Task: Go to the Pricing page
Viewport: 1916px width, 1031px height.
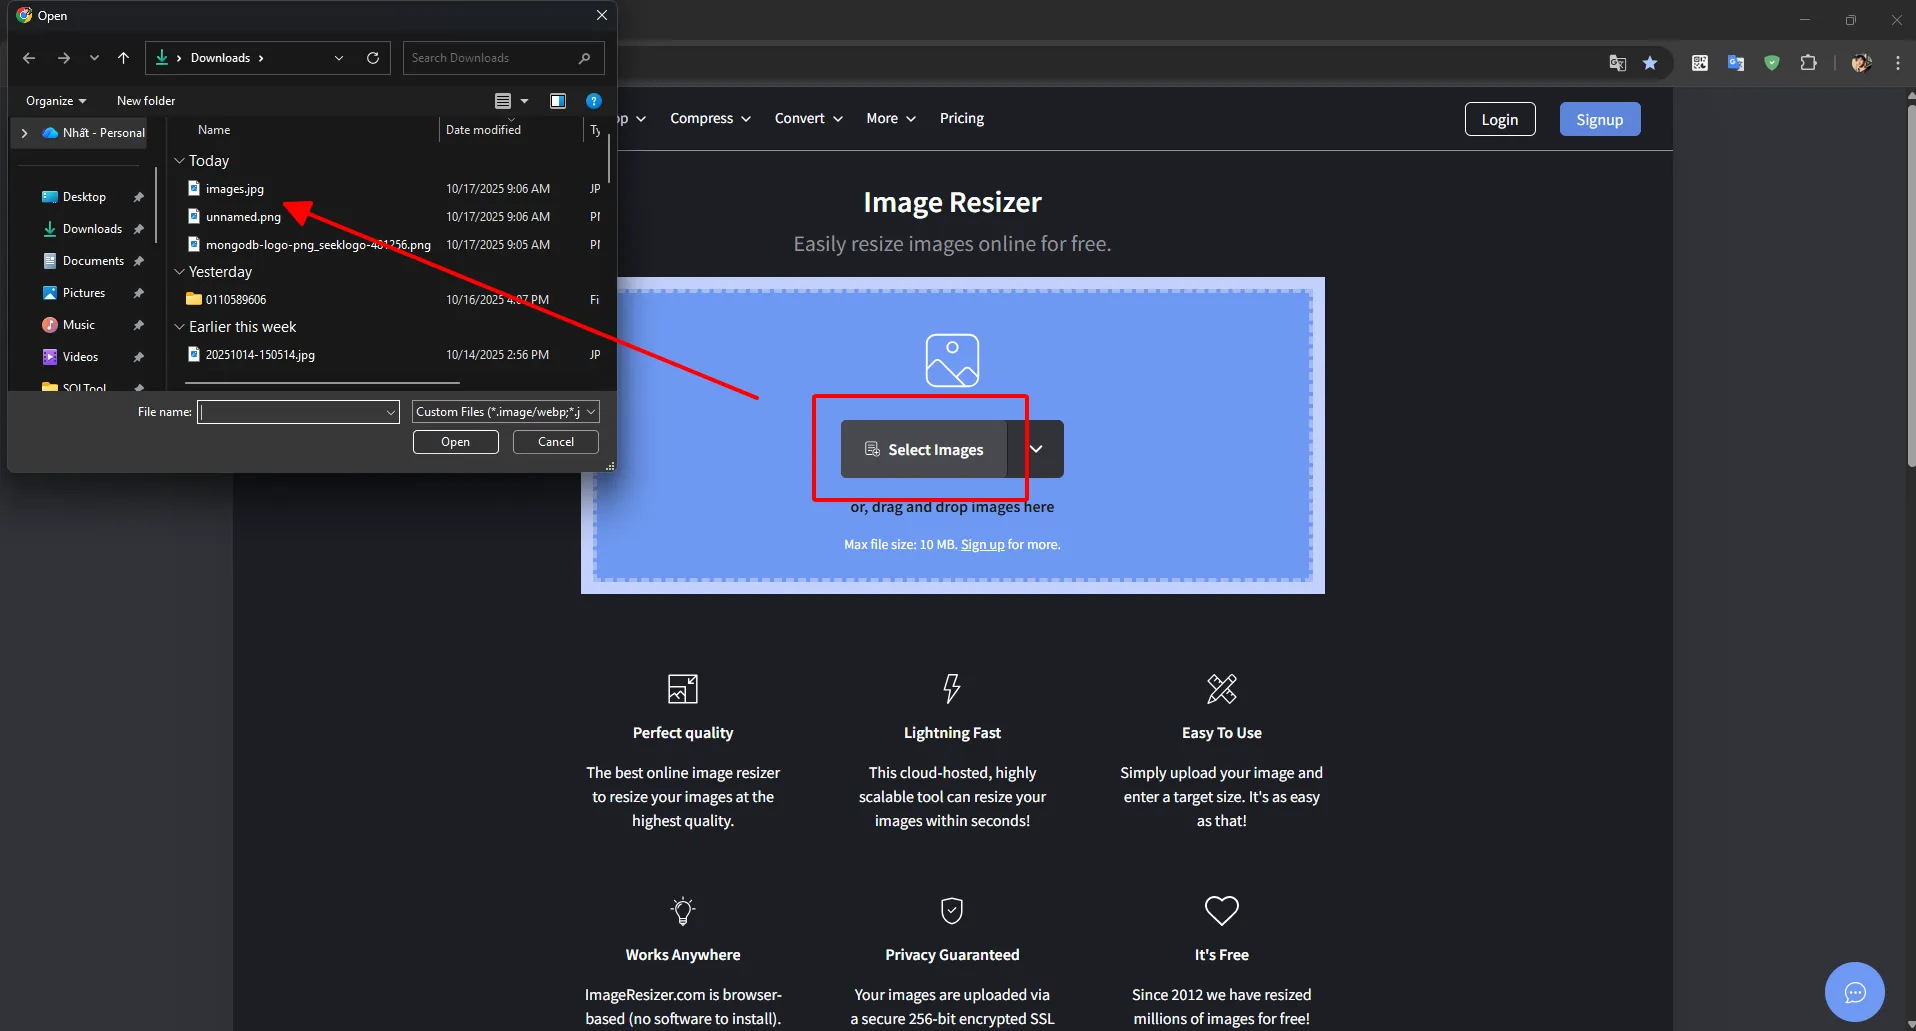Action: point(962,118)
